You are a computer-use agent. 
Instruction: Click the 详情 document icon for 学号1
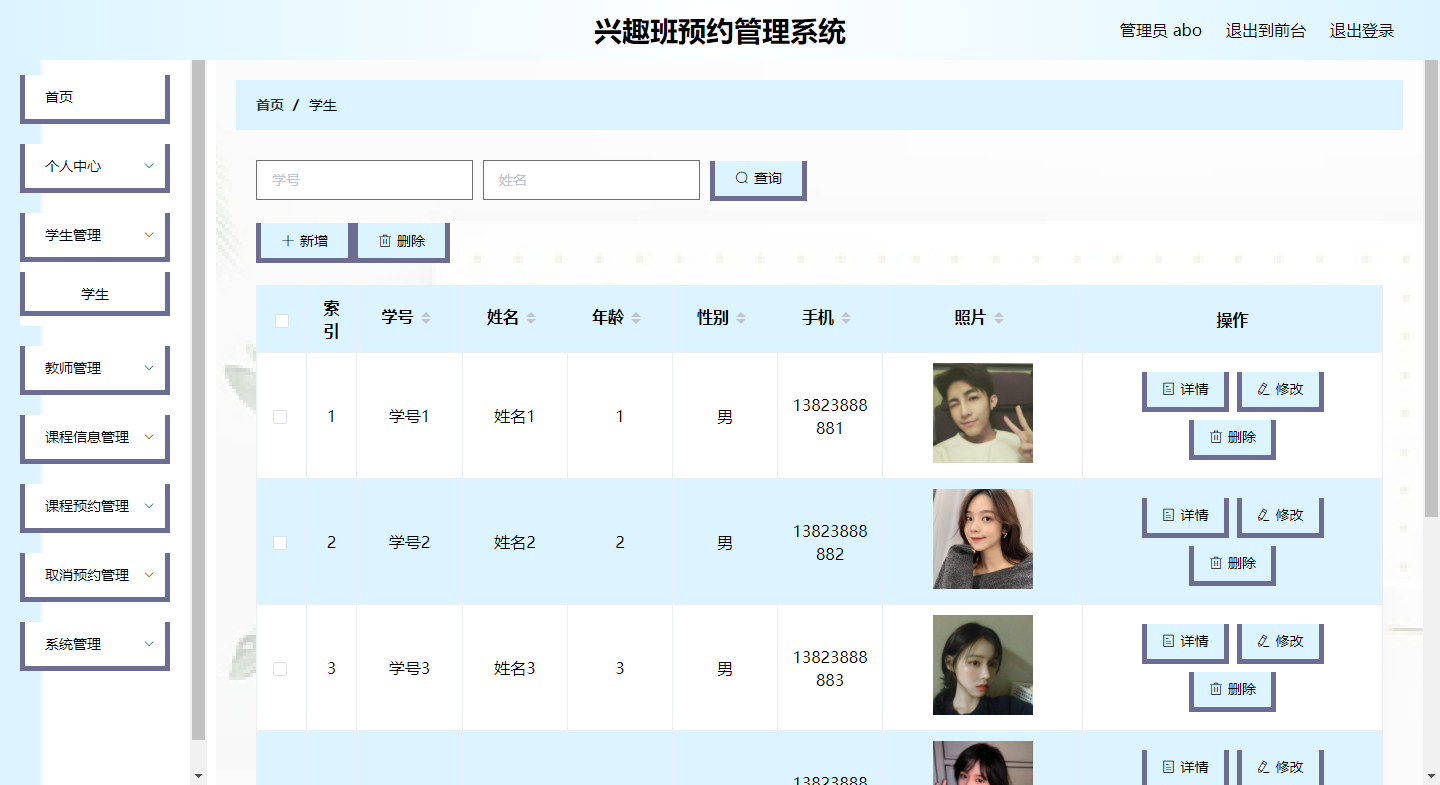click(1168, 389)
